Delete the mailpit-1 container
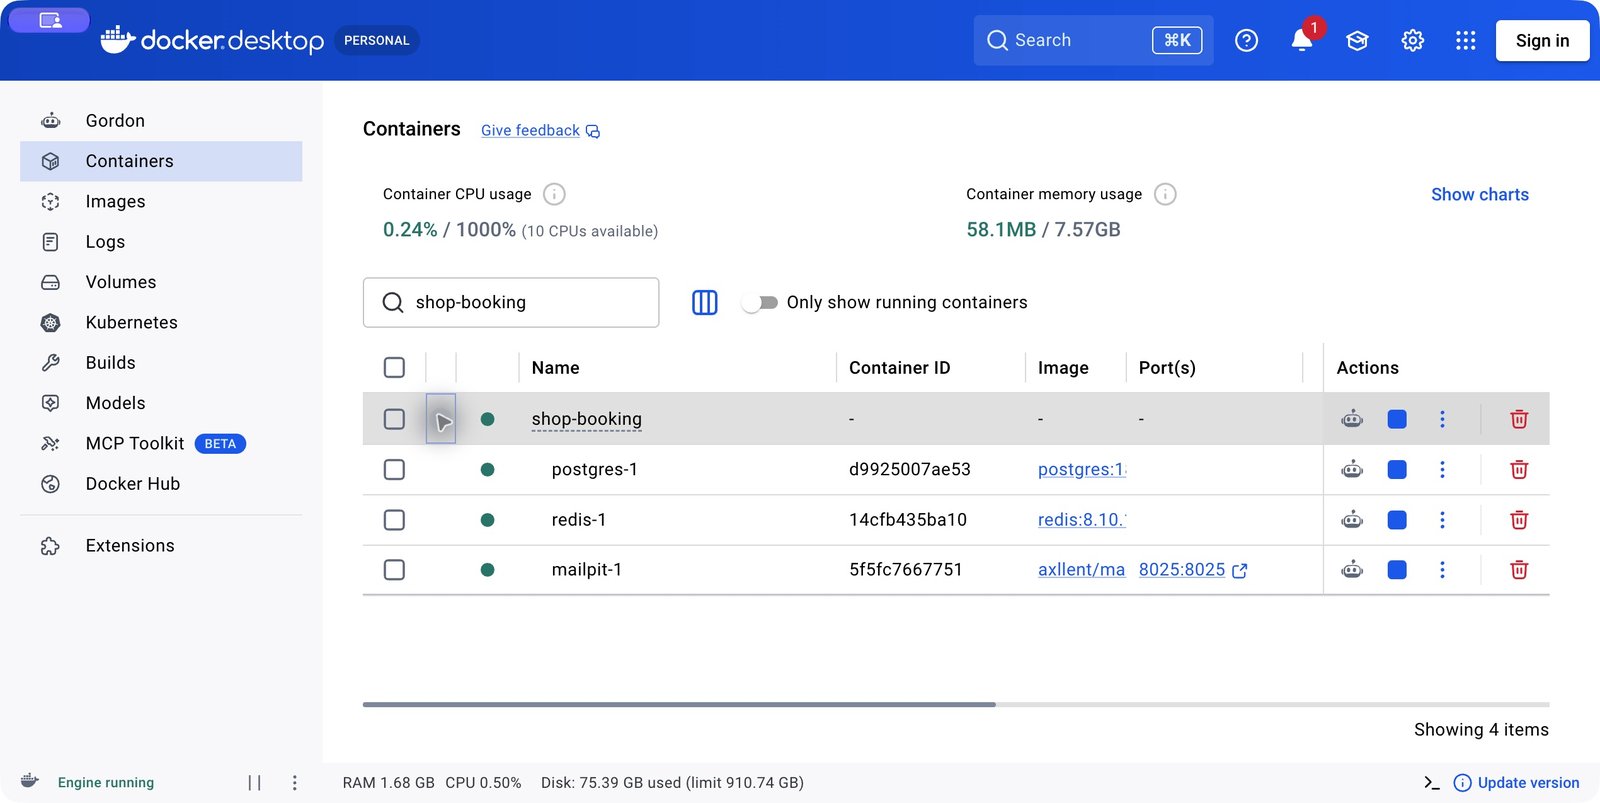Image resolution: width=1600 pixels, height=803 pixels. coord(1519,570)
